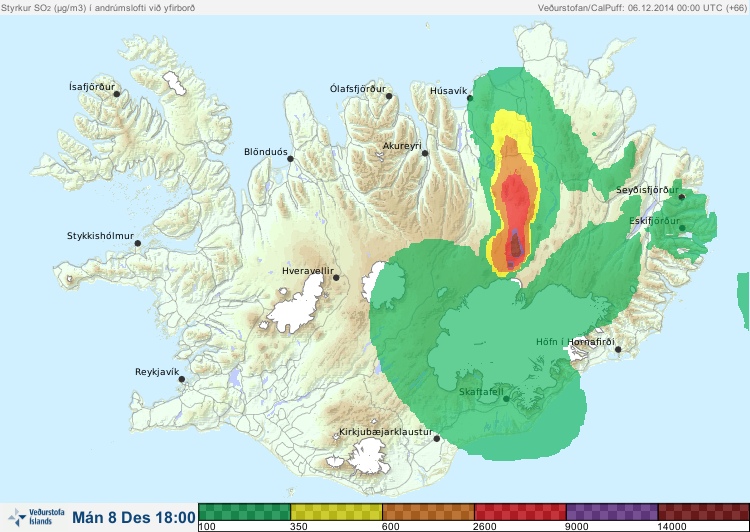Image resolution: width=750 pixels, height=532 pixels.
Task: Click the Eskifjörður town label
Action: [x=654, y=221]
